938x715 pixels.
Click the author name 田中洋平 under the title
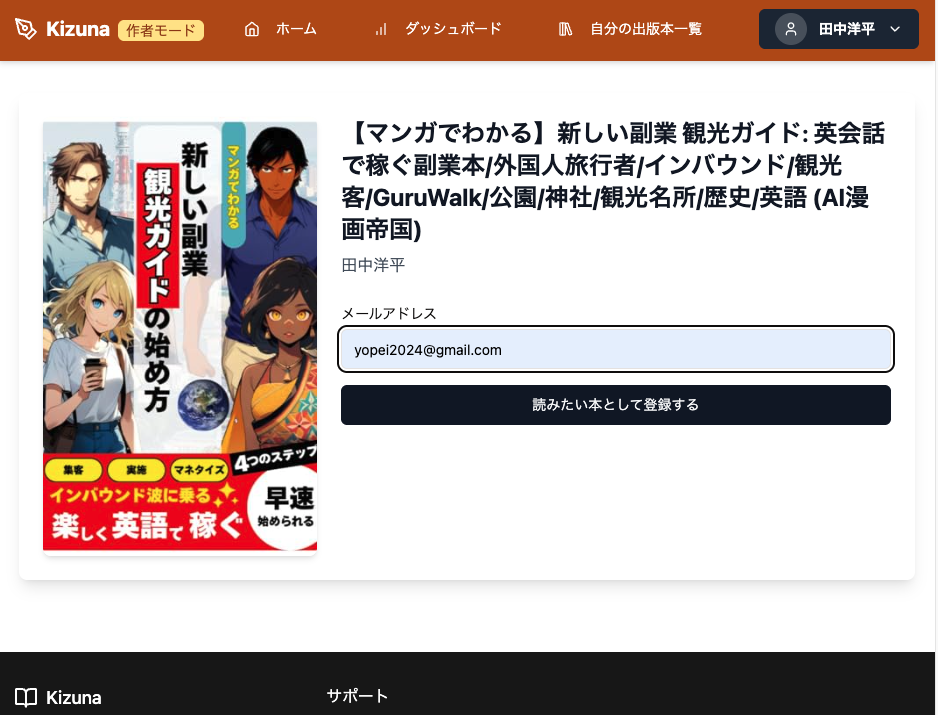(373, 265)
